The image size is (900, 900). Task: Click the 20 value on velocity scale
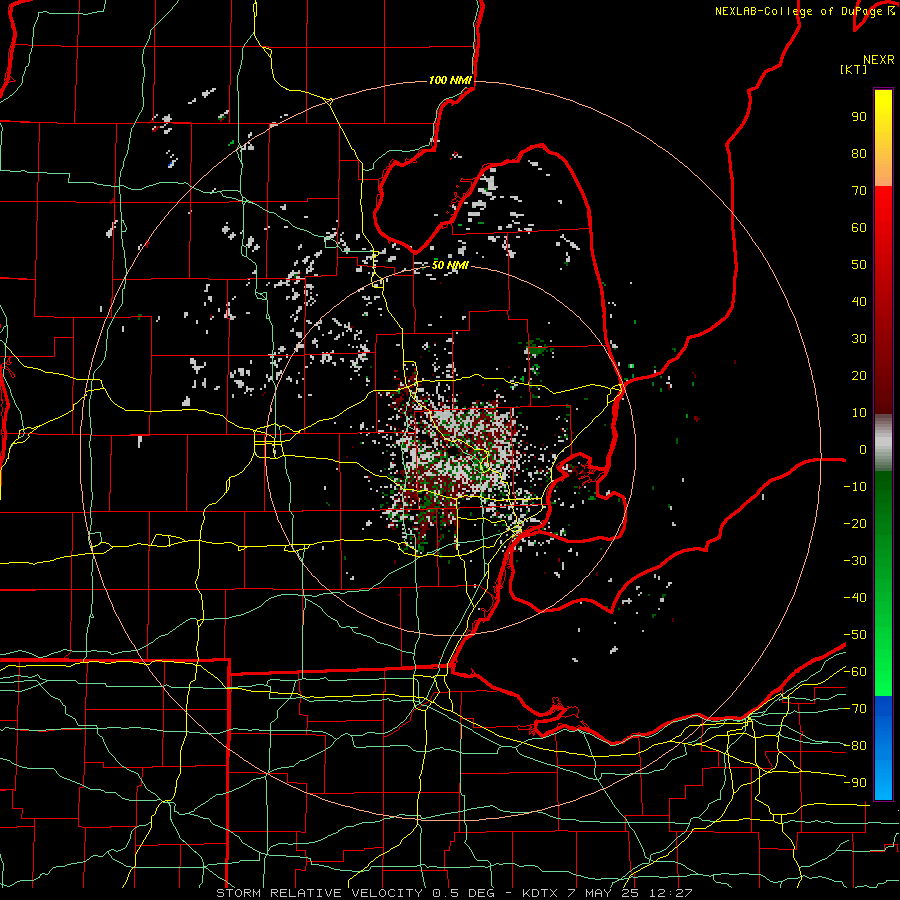[859, 376]
